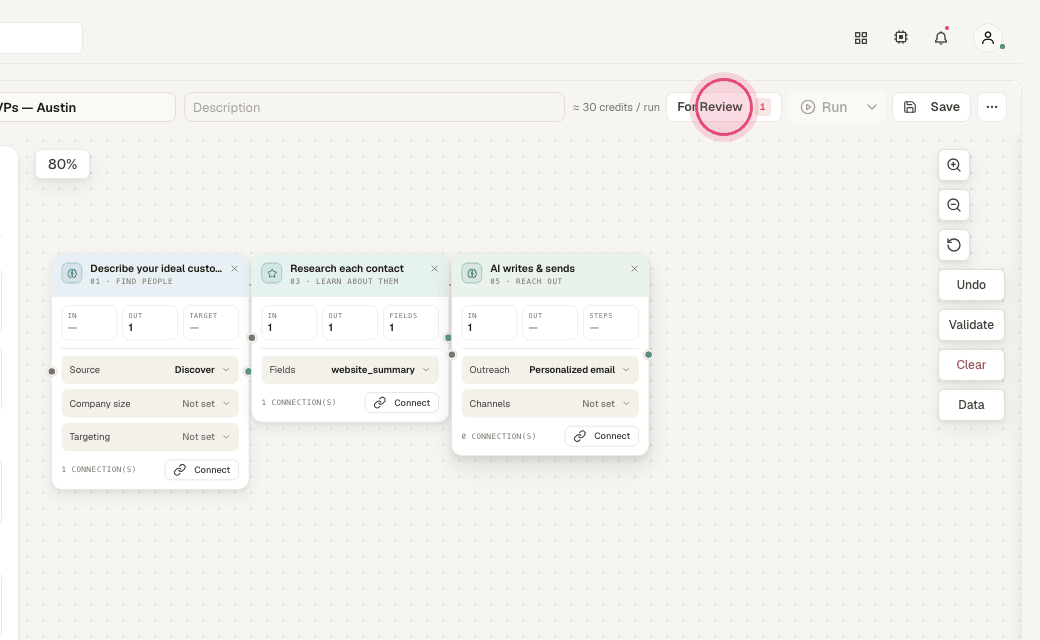The image size is (1040, 640).
Task: Open the Outreach Personalized email dropdown
Action: click(x=550, y=370)
